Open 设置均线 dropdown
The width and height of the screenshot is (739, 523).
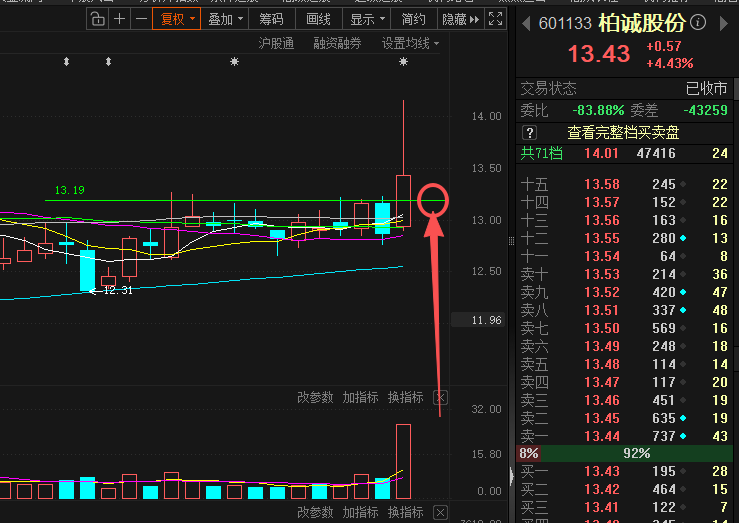(x=410, y=44)
